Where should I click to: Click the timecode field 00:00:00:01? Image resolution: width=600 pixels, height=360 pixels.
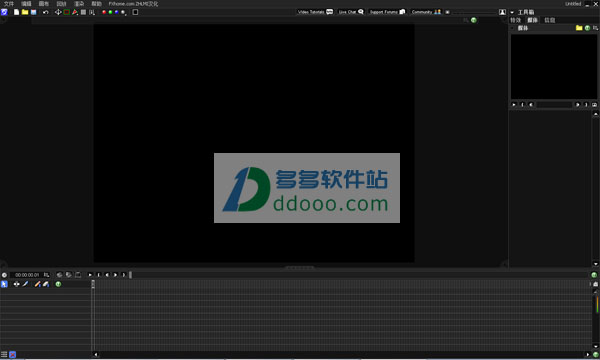click(27, 275)
